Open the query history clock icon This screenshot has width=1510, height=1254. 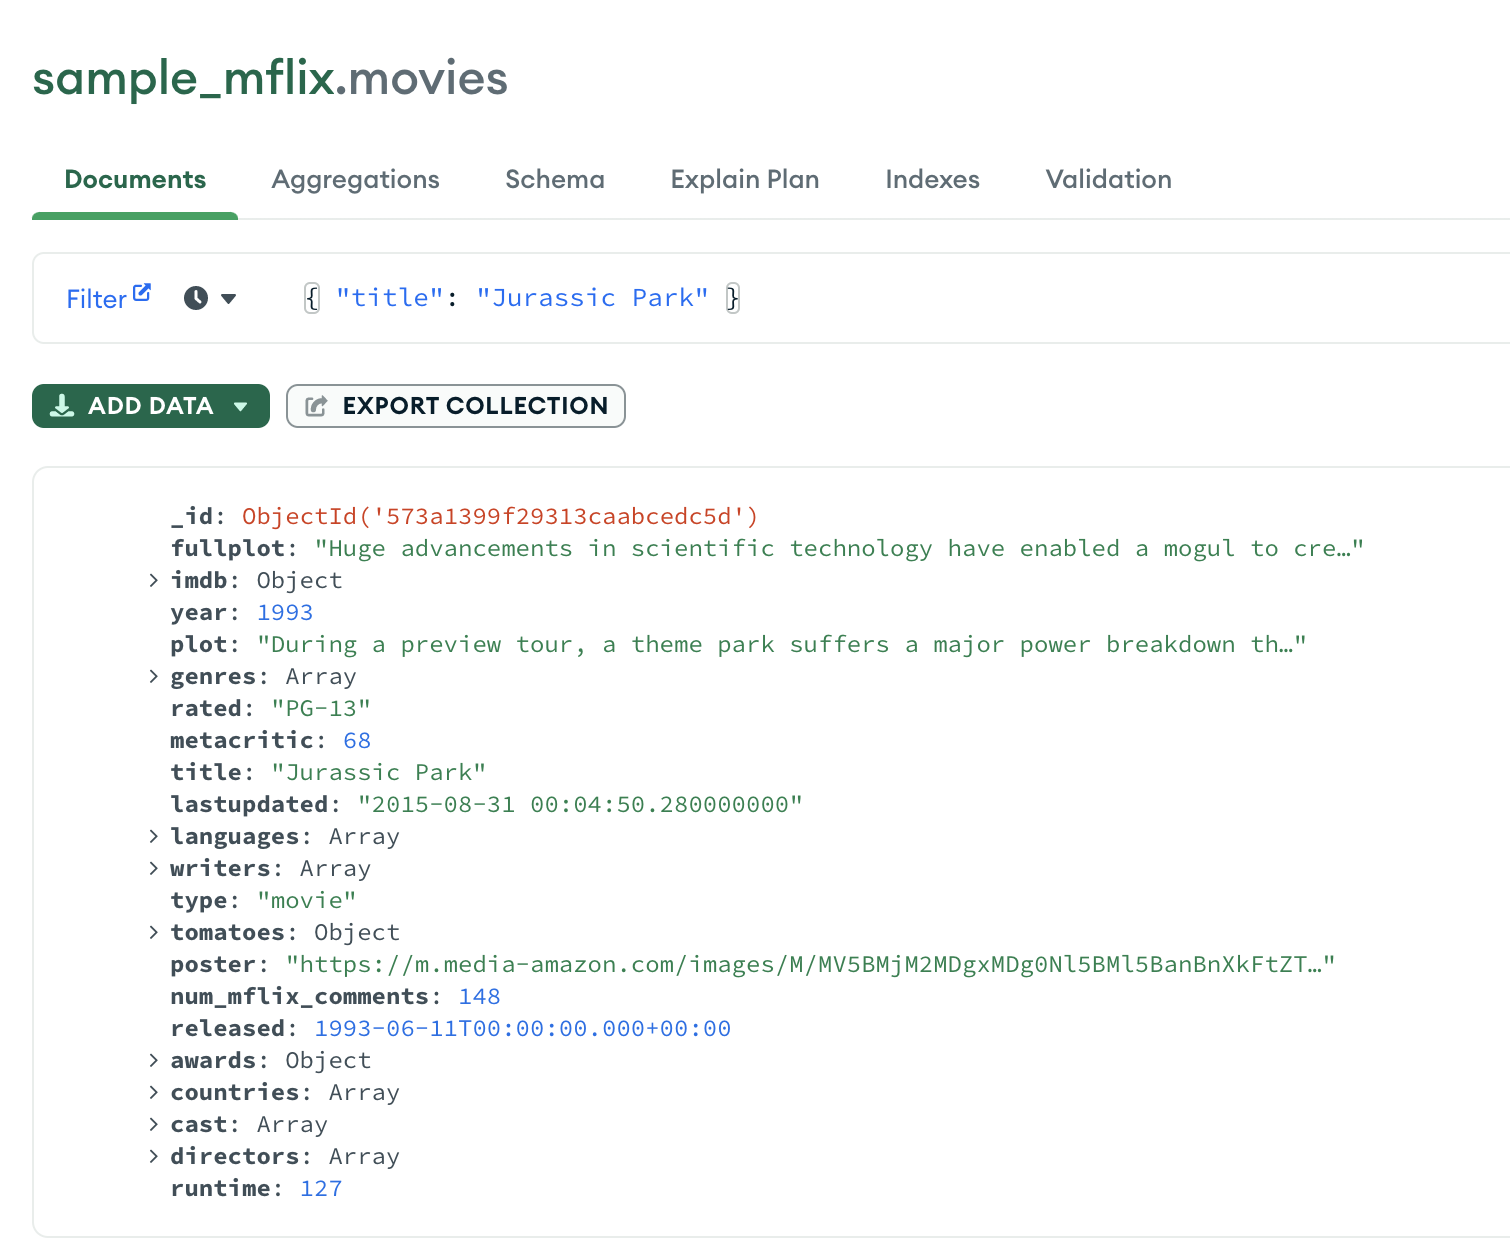coord(196,298)
